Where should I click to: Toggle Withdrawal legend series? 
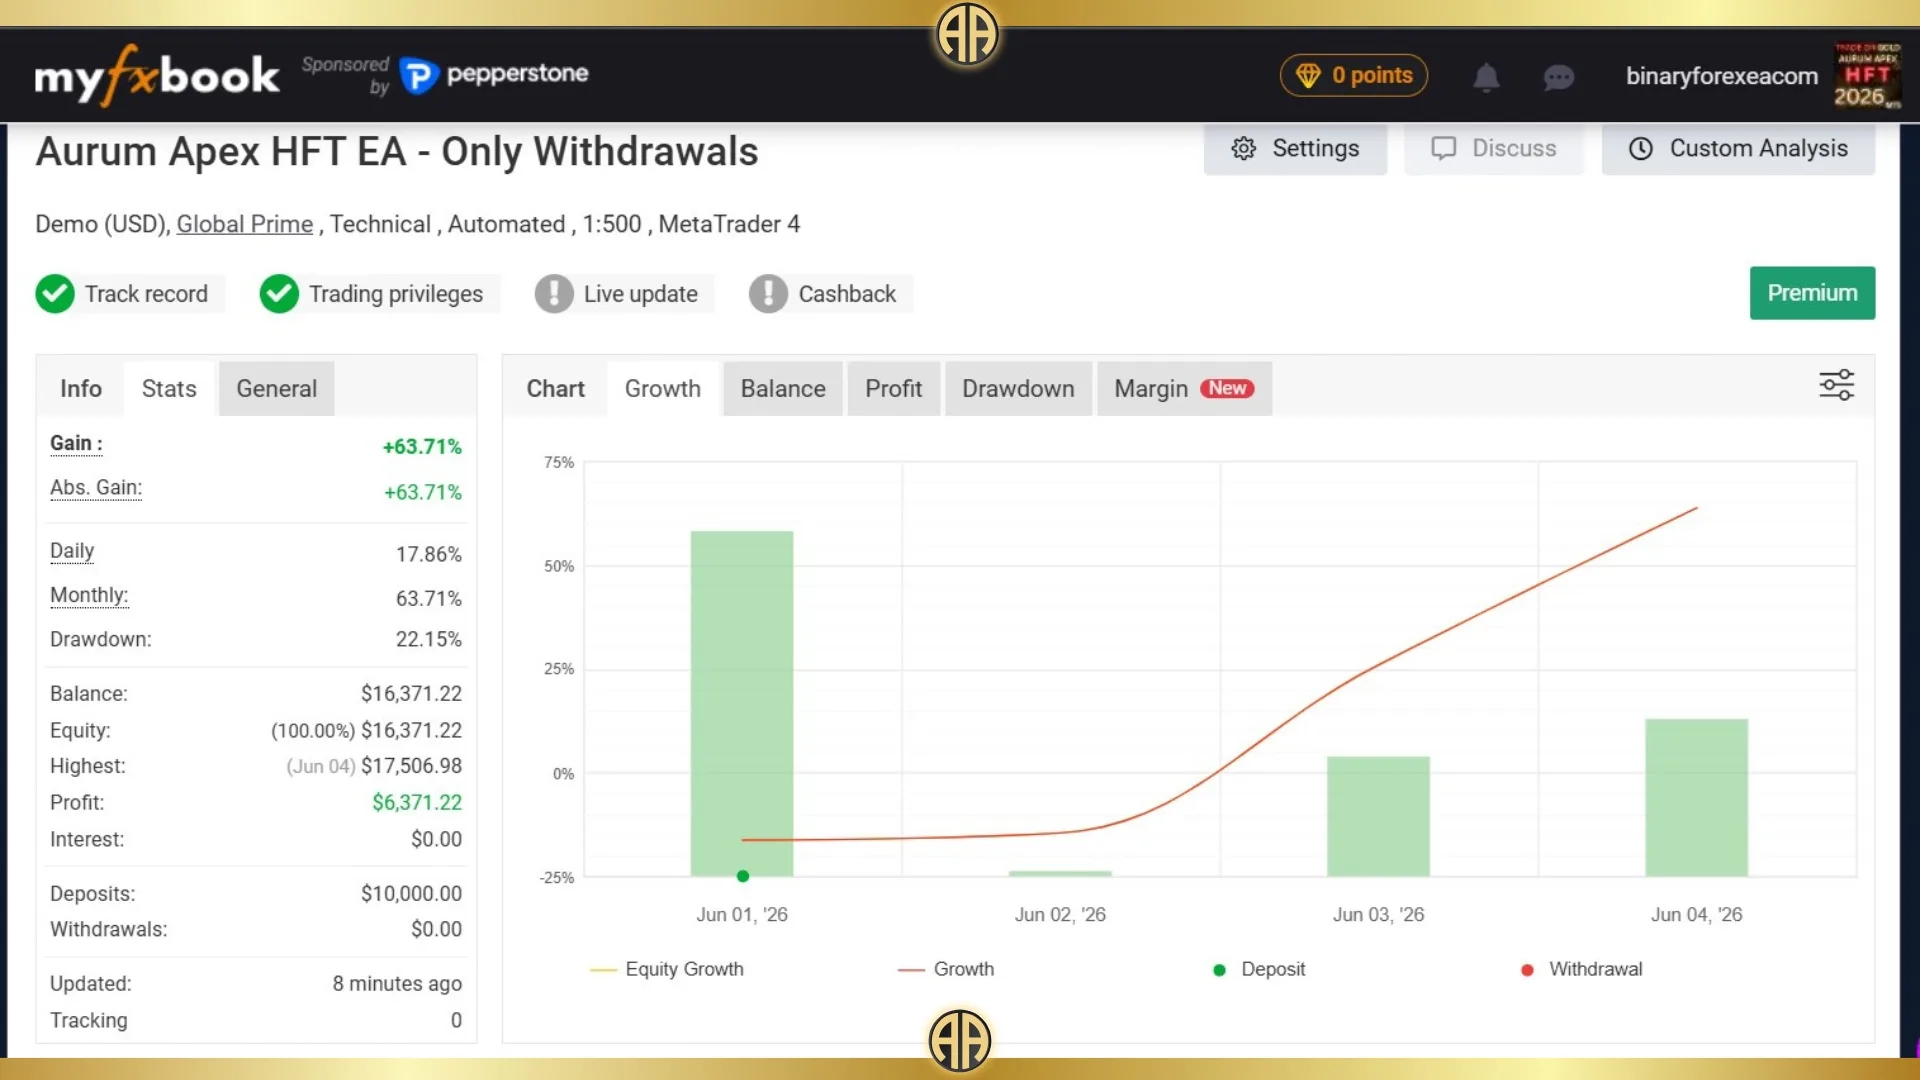(x=1582, y=969)
